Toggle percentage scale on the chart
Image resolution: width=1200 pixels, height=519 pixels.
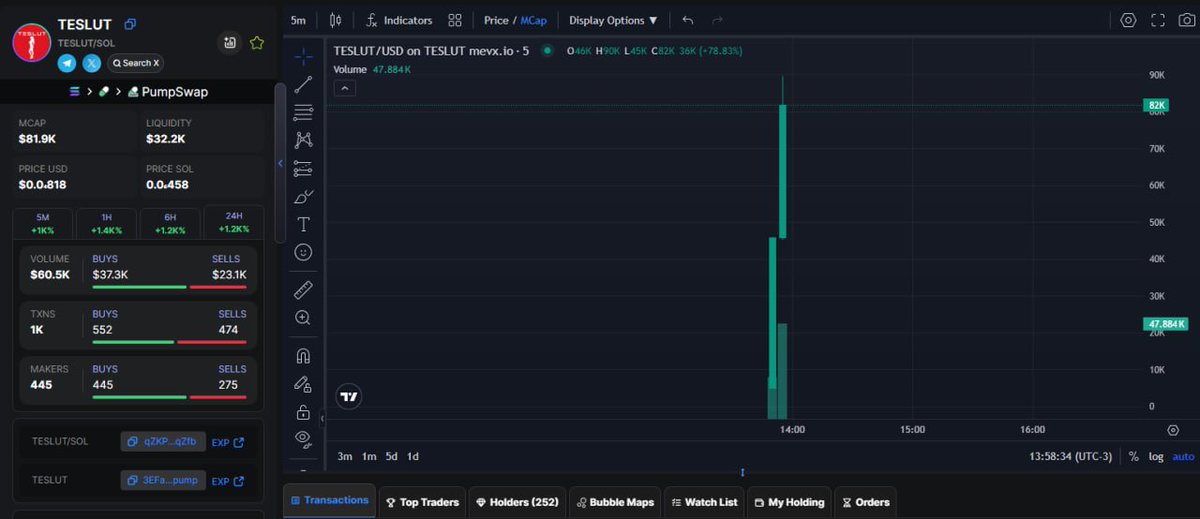pos(1134,456)
